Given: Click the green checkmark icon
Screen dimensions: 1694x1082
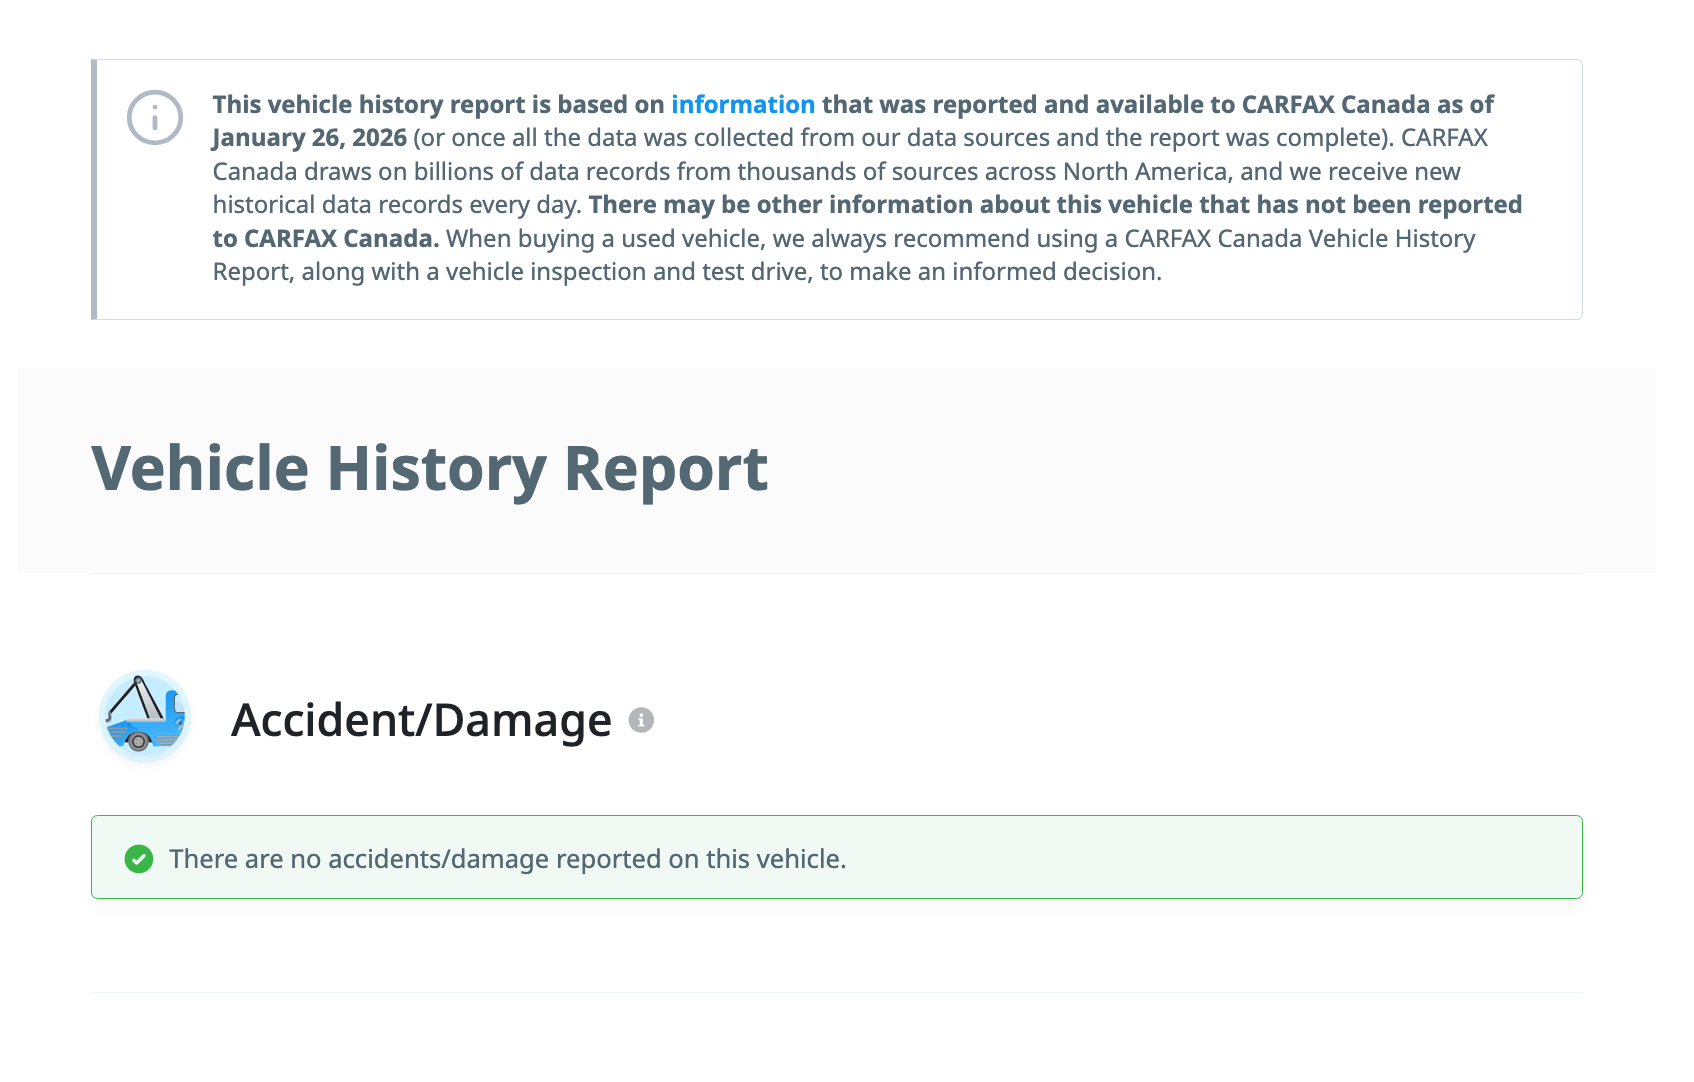Looking at the screenshot, I should pyautogui.click(x=139, y=859).
